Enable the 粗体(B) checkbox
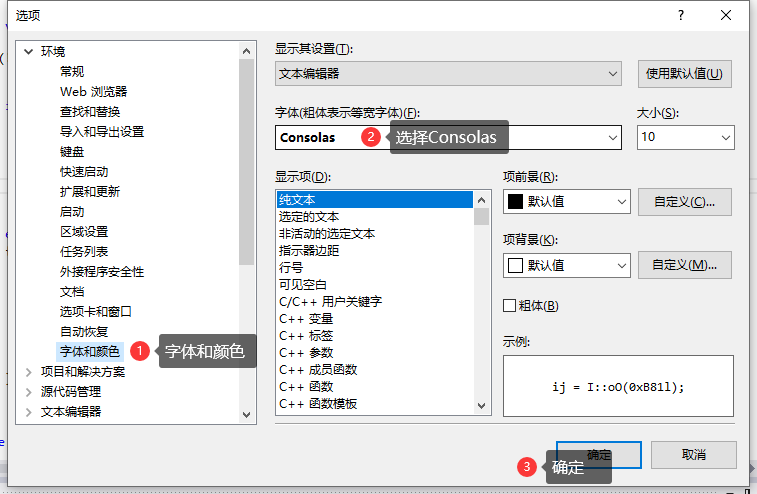The image size is (757, 494). tap(510, 306)
